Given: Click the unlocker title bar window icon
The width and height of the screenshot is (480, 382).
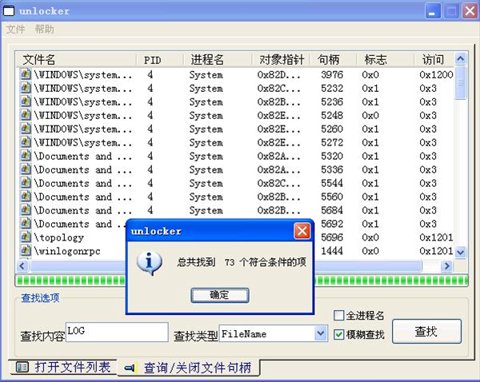Looking at the screenshot, I should click(x=9, y=11).
